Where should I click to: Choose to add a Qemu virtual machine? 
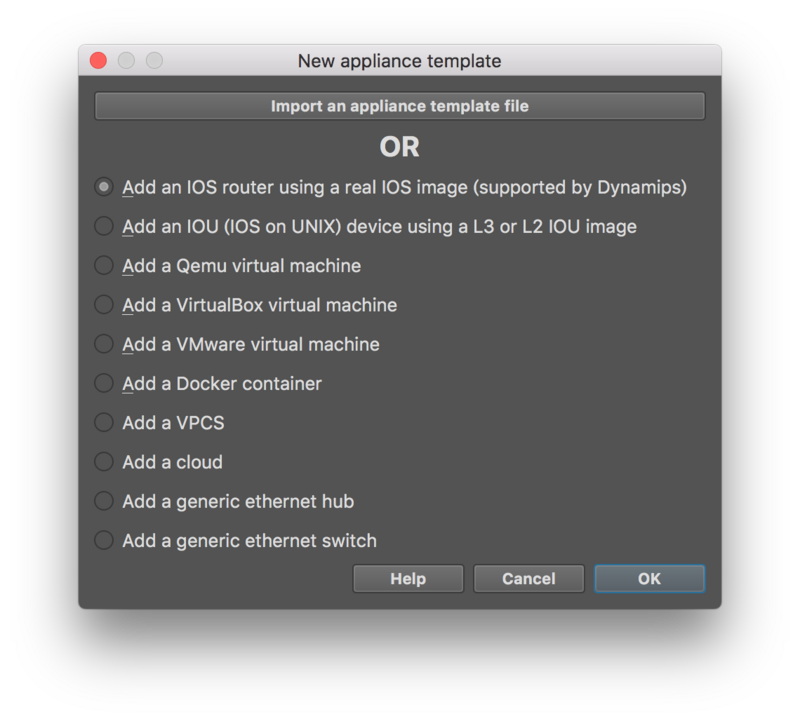click(102, 263)
